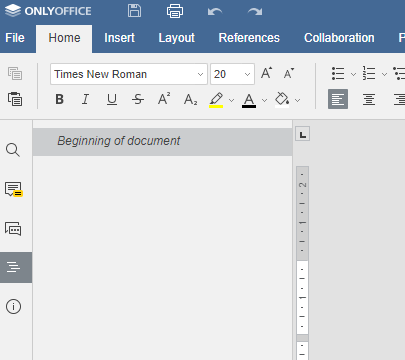Expand the numbering style dropdown
The width and height of the screenshot is (405, 360).
click(384, 74)
